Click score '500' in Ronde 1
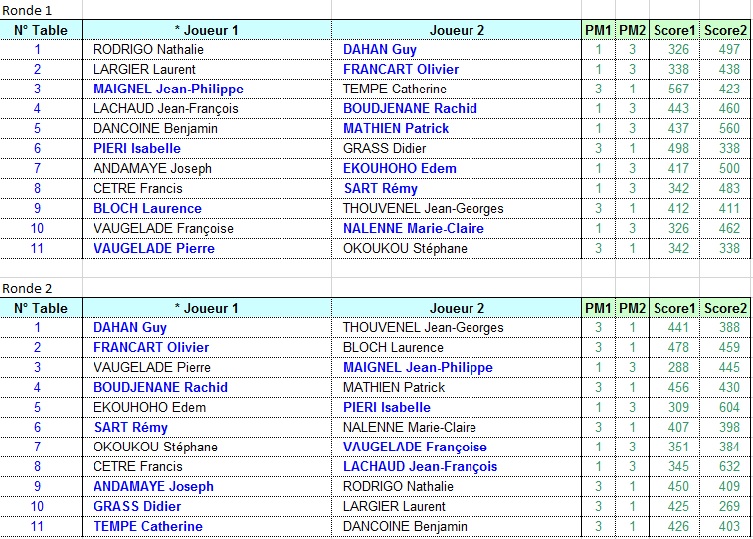 pos(729,169)
